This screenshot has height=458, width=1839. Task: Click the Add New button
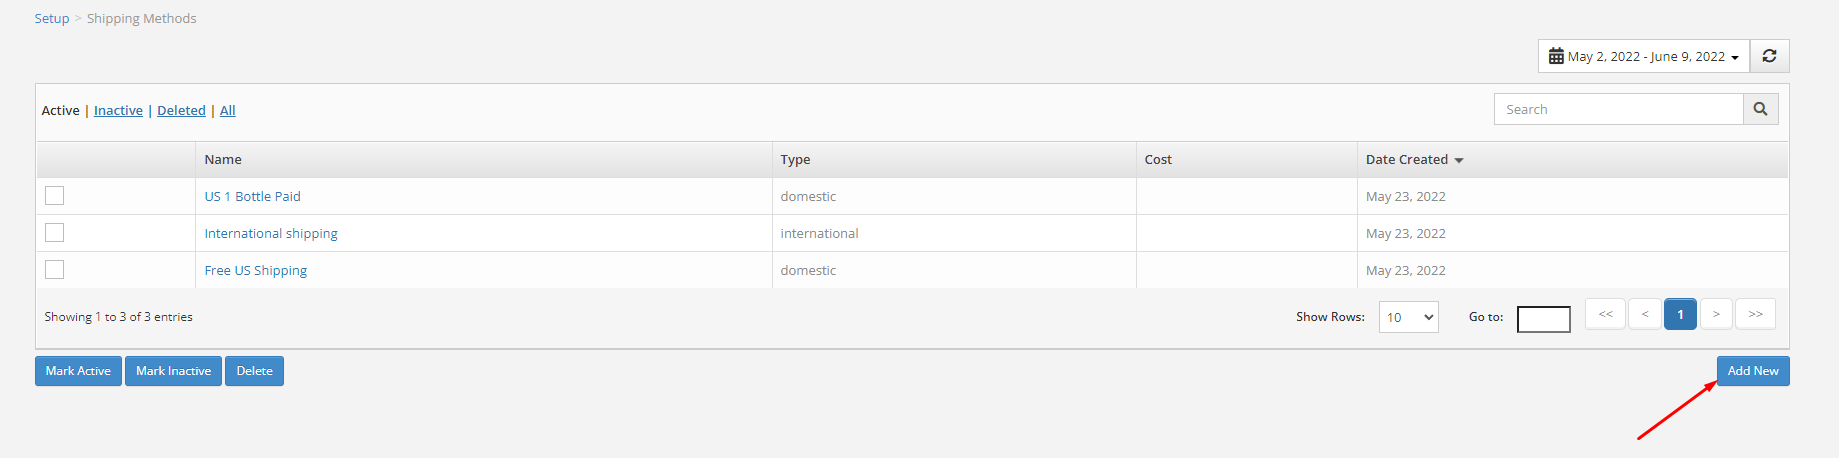click(x=1753, y=371)
